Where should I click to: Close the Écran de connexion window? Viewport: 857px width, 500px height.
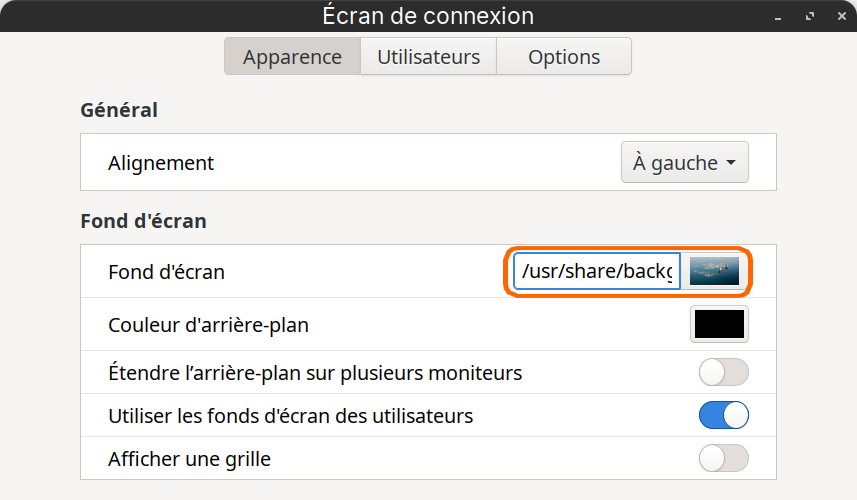[x=842, y=16]
